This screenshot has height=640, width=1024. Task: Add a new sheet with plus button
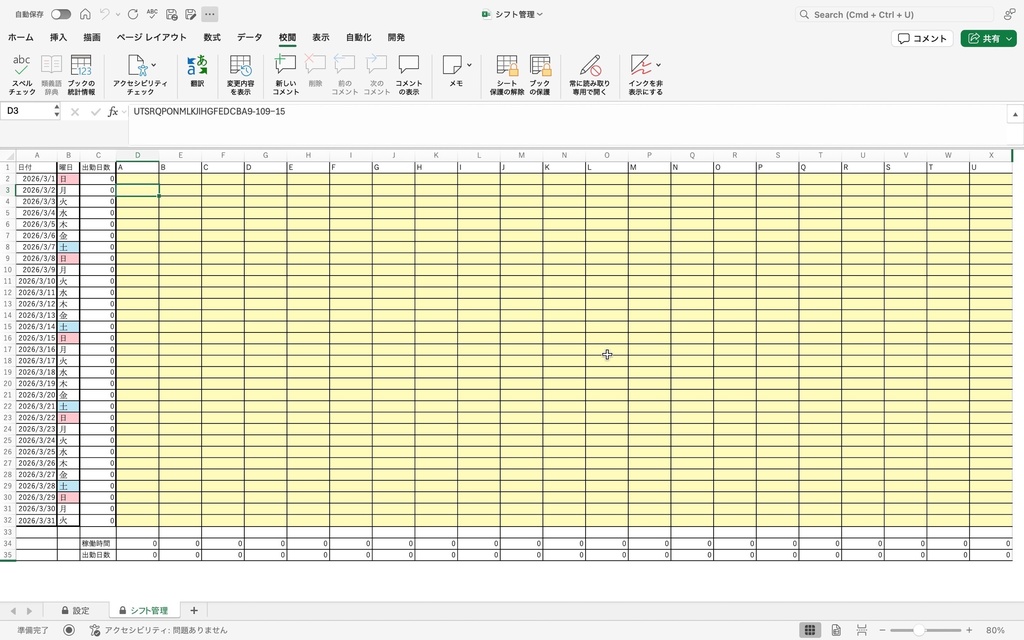tap(194, 611)
